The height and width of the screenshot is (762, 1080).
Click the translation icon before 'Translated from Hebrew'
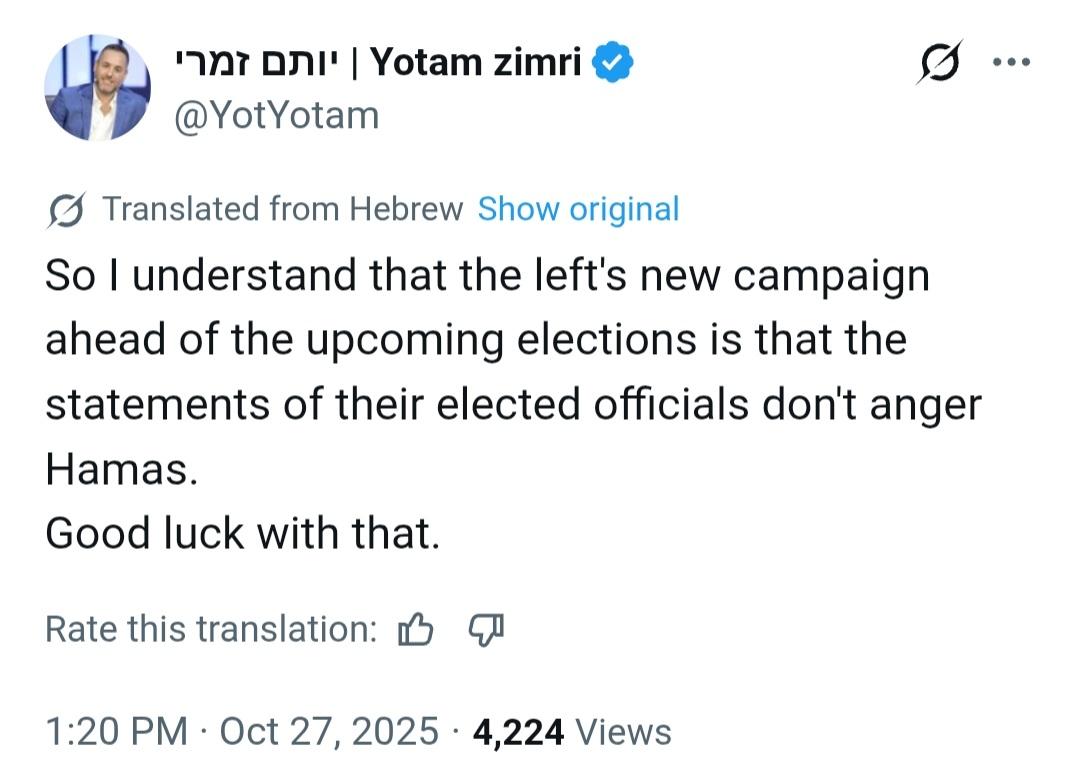click(66, 210)
